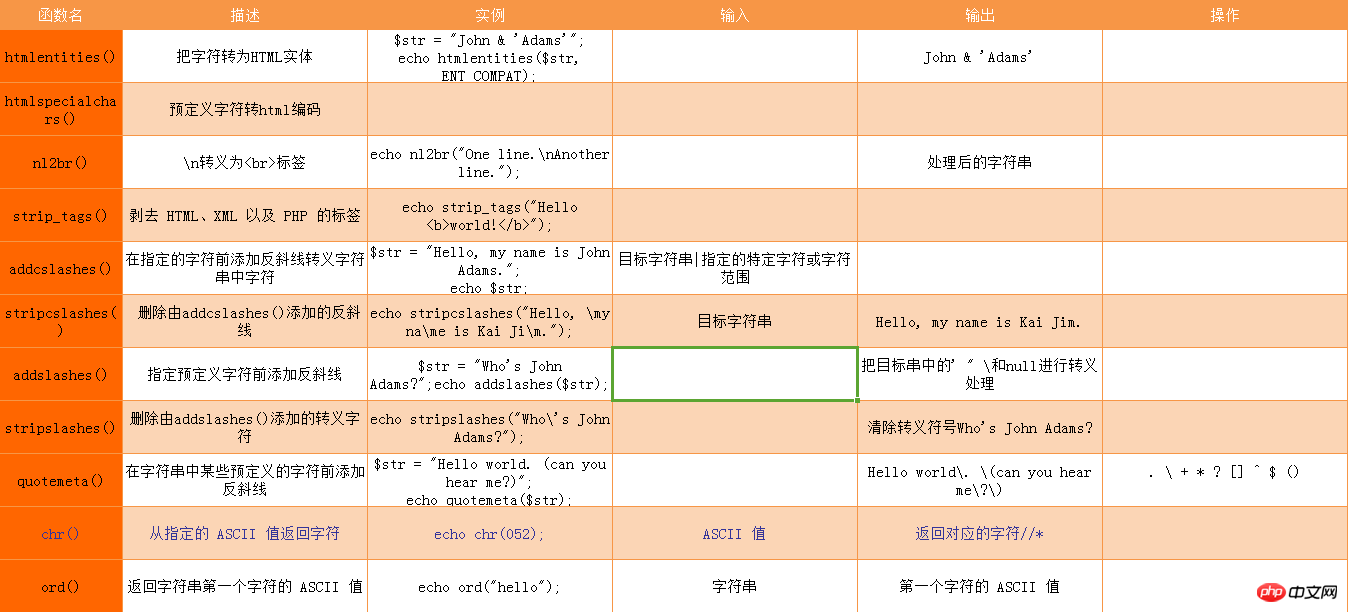Select the strip_tags() function name cell
Screen dimensions: 1348x612
click(61, 215)
